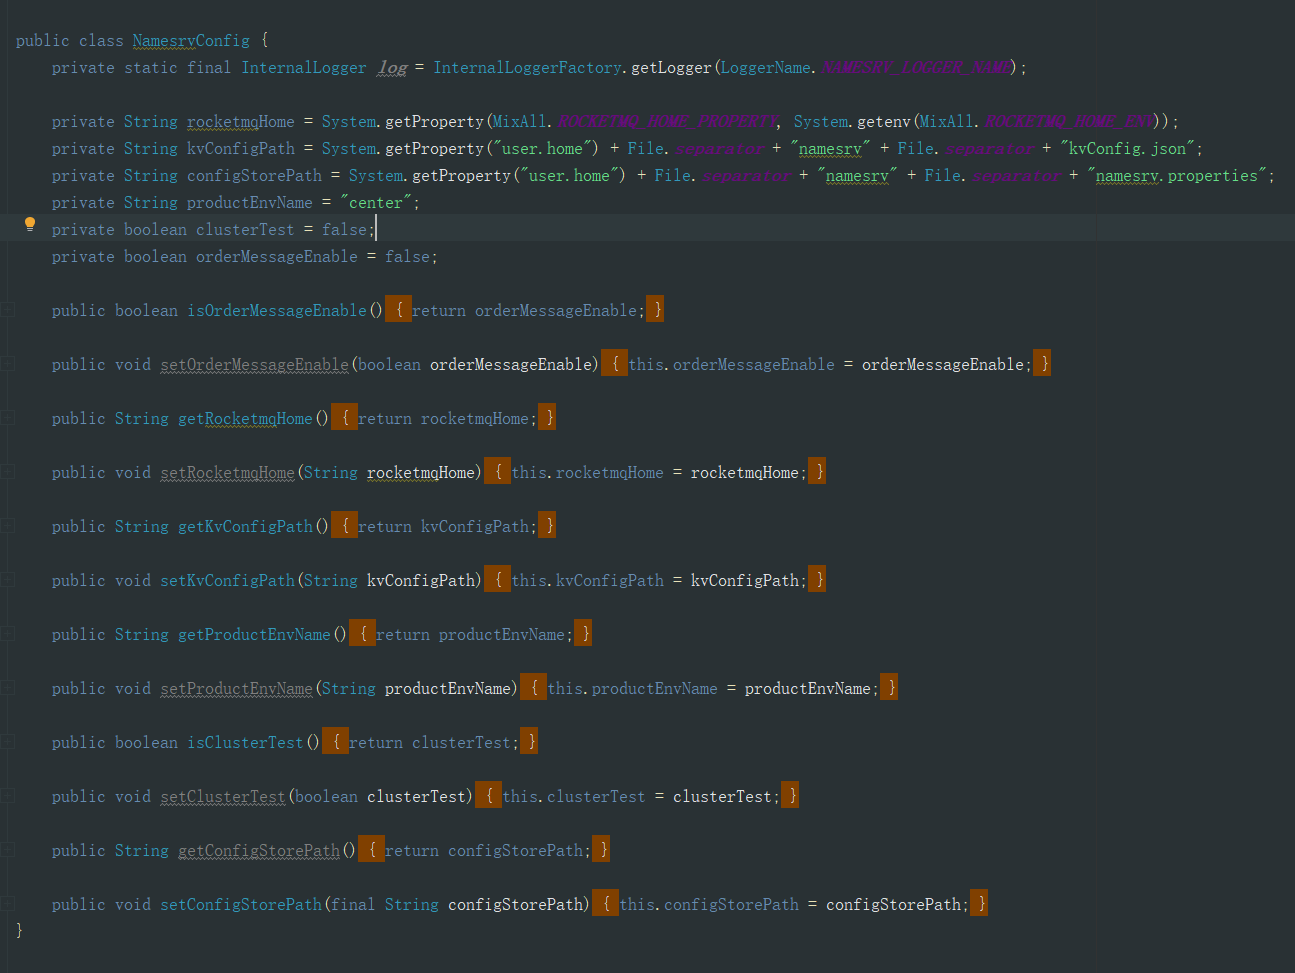
Task: Click the NAMESRV_LOGGER_NAME constant
Action: (x=915, y=68)
